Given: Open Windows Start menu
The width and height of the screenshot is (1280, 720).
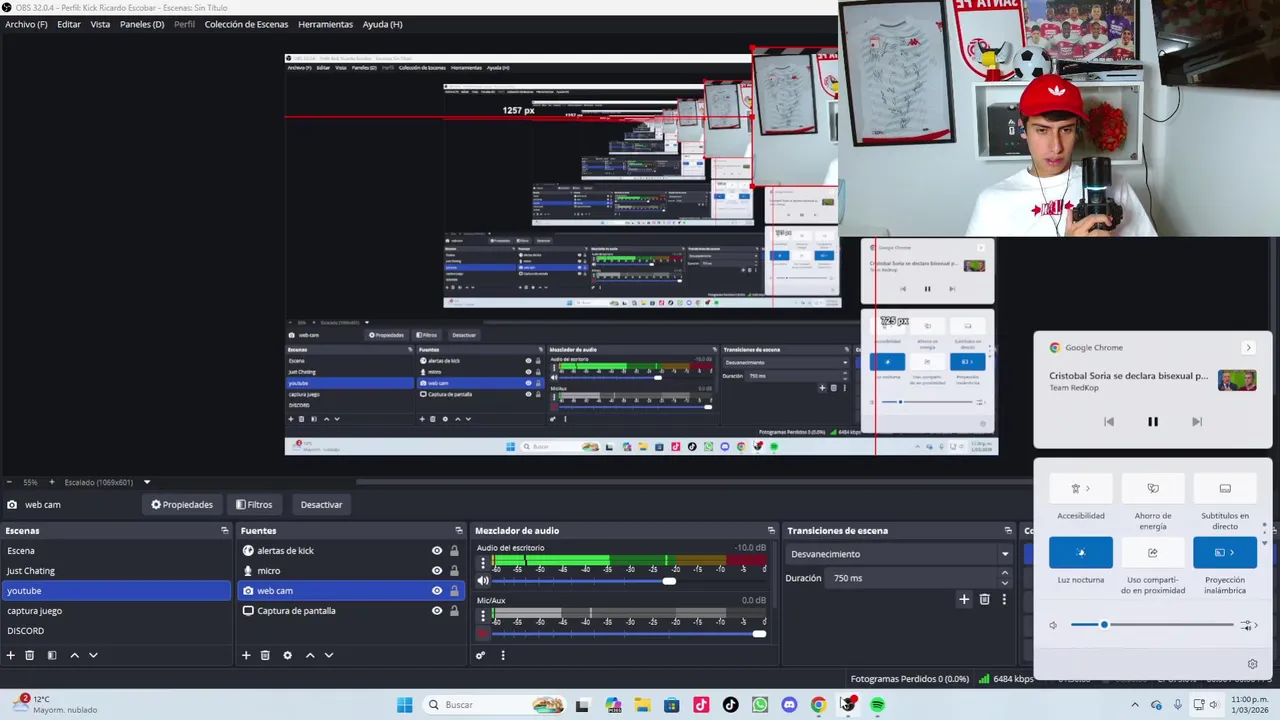Looking at the screenshot, I should [404, 705].
